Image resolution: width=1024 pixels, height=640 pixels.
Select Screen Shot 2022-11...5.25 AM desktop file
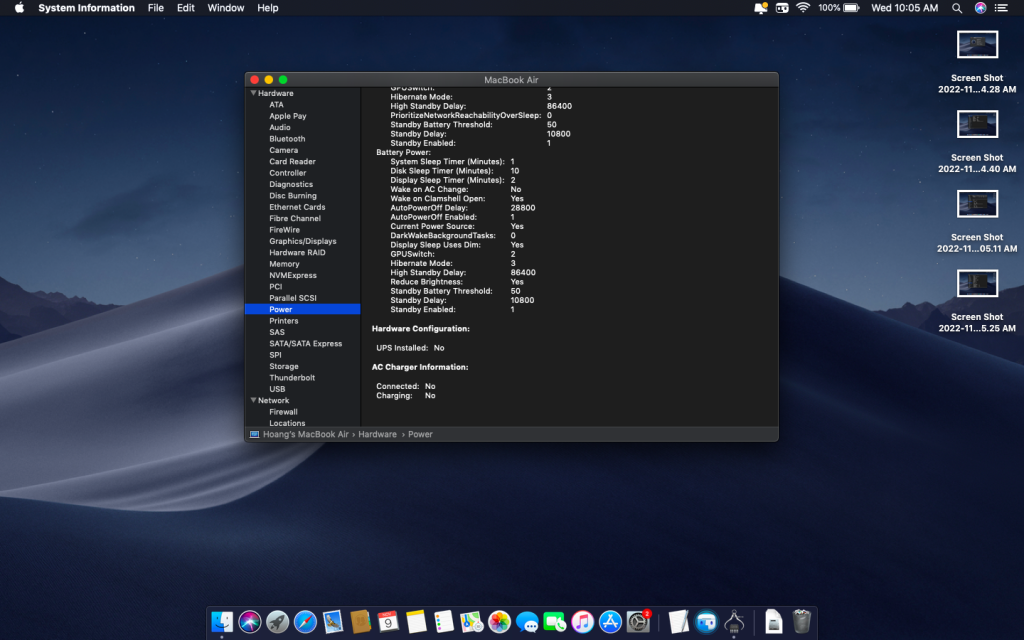click(x=977, y=301)
